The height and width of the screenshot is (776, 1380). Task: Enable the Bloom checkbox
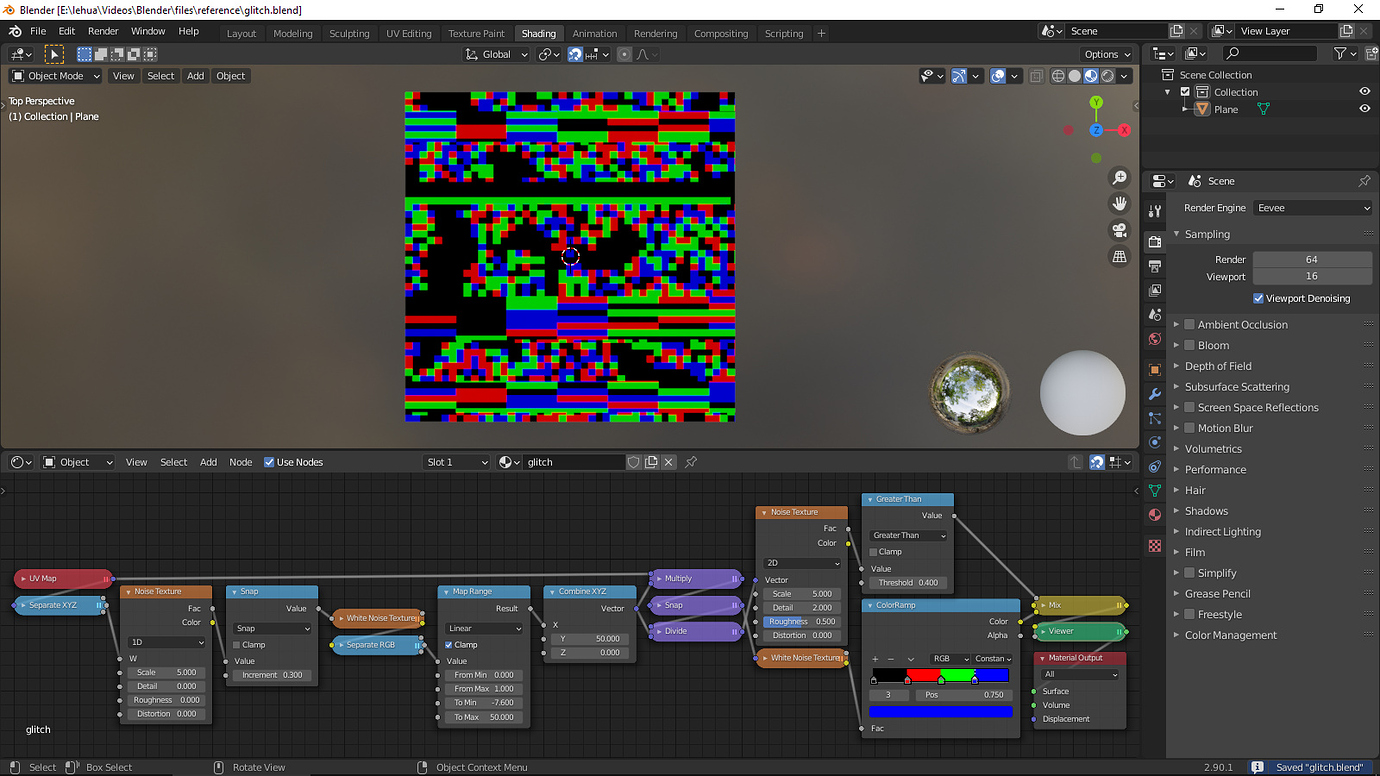1190,344
